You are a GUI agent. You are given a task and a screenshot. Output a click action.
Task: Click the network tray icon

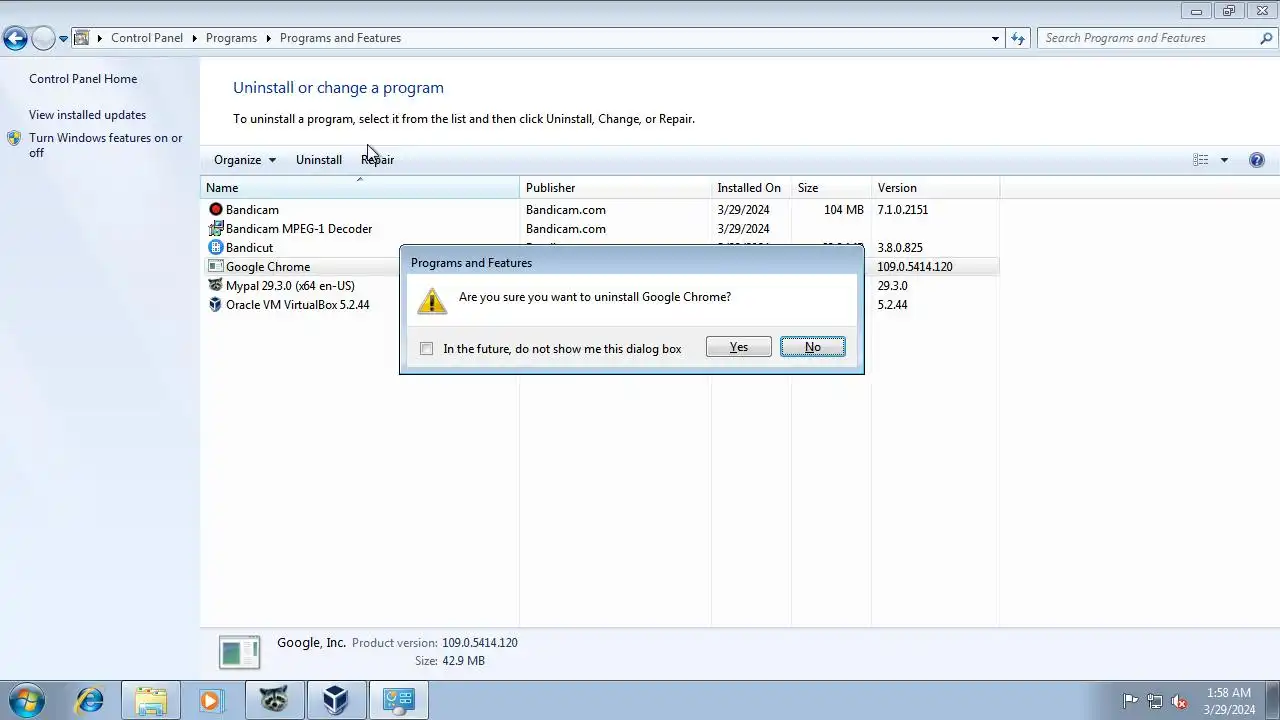pyautogui.click(x=1155, y=701)
